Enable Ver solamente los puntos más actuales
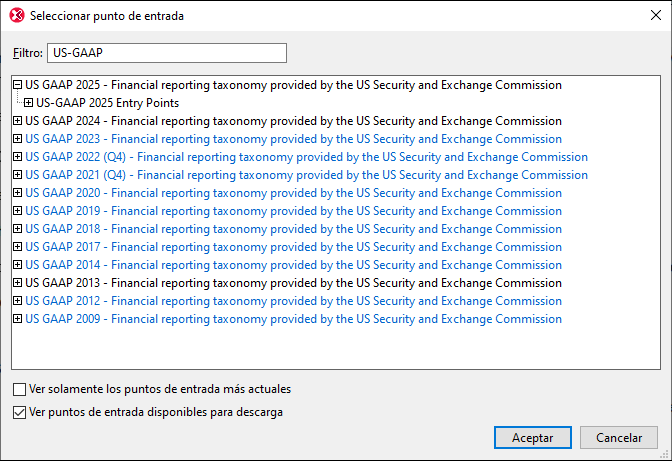 [20, 389]
